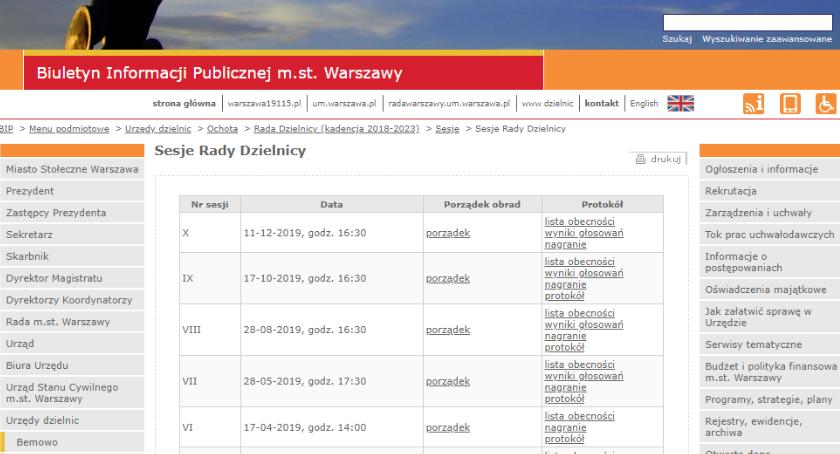The width and height of the screenshot is (840, 454).
Task: Navigate to Menu podmiotowe breadcrumb
Action: point(69,129)
